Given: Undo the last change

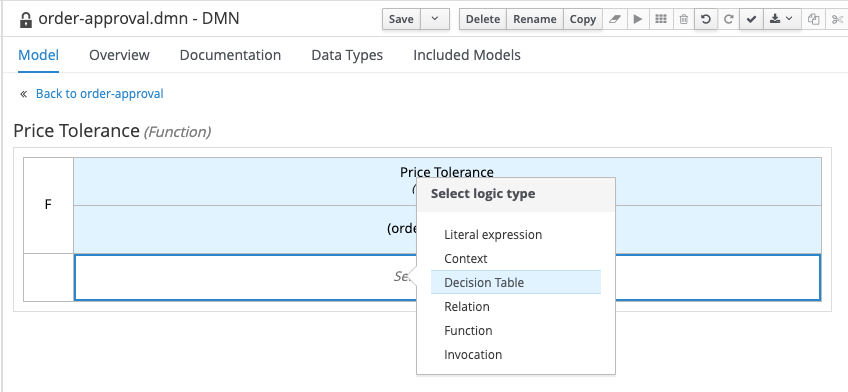Looking at the screenshot, I should (x=706, y=19).
